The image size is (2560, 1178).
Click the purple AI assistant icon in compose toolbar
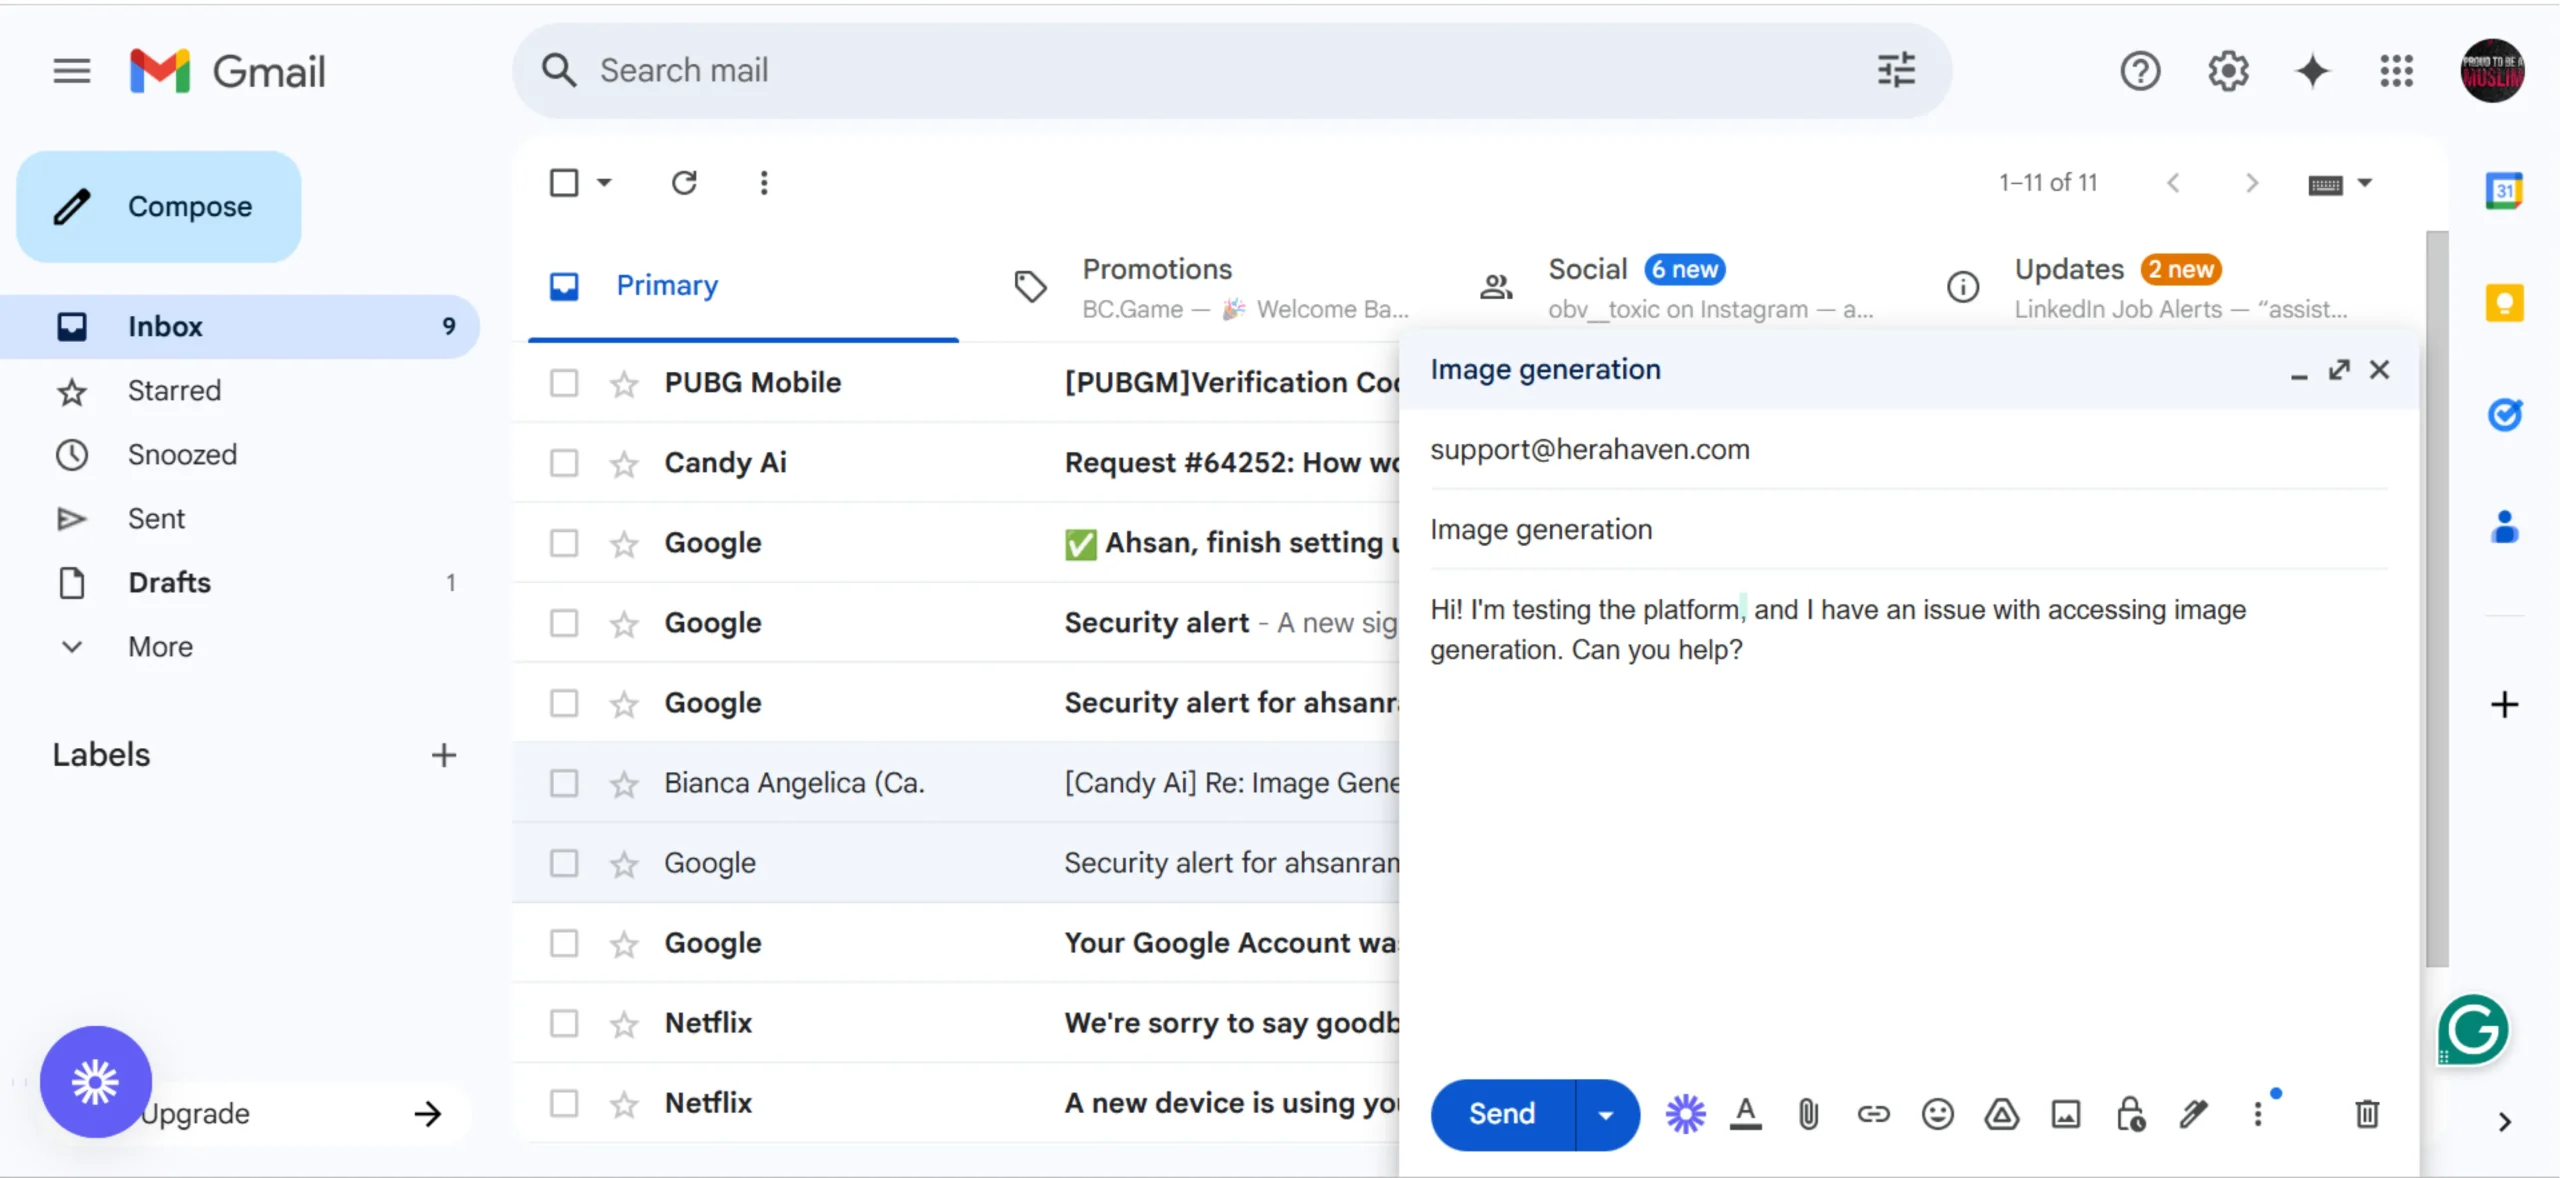click(1685, 1114)
